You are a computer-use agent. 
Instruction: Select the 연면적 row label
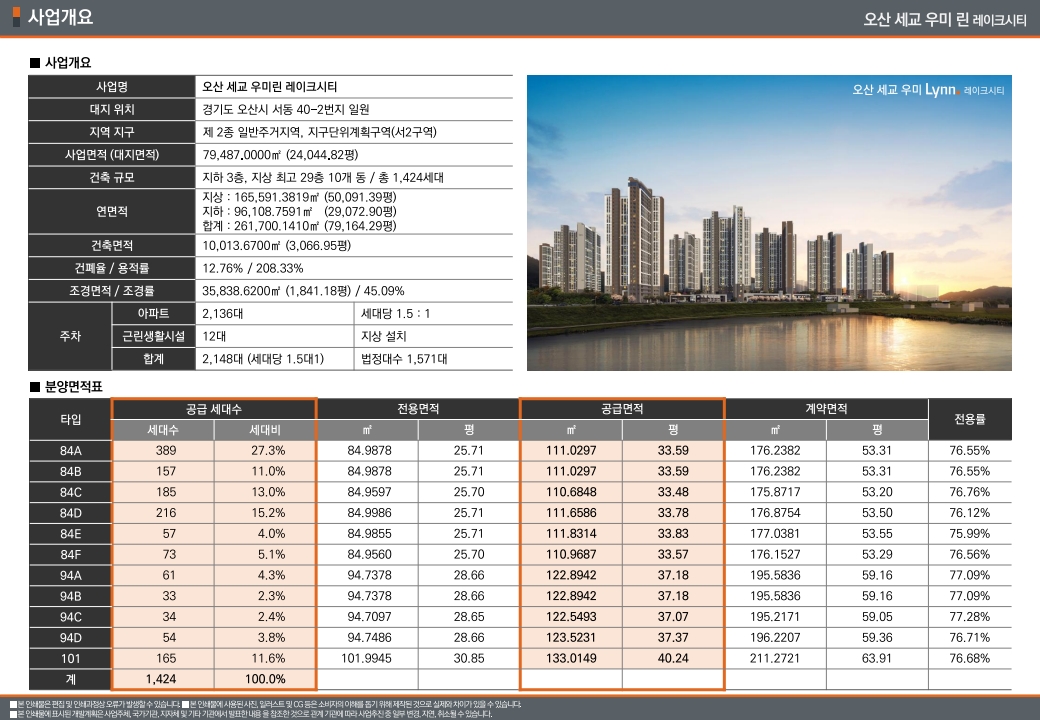click(111, 211)
